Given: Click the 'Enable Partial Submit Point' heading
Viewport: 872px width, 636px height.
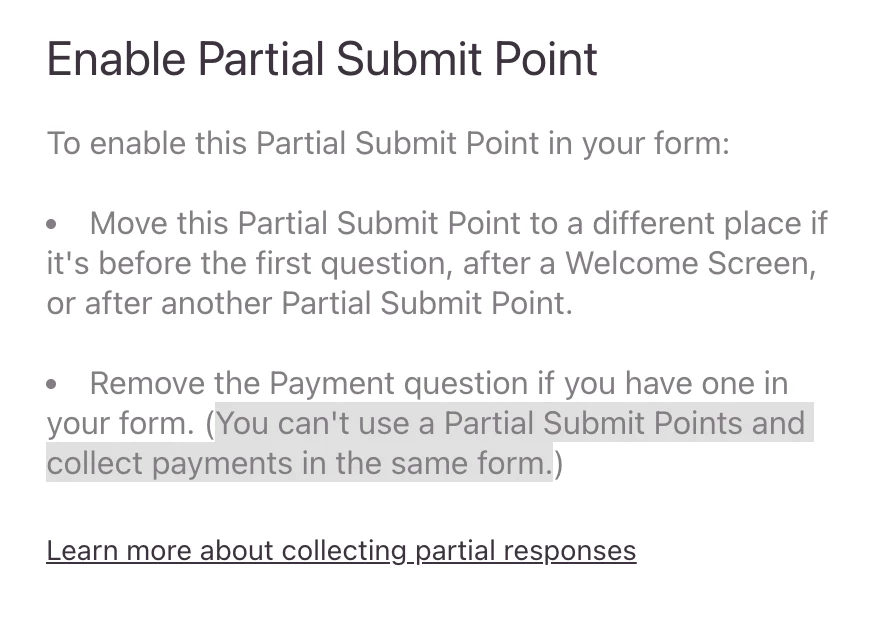Looking at the screenshot, I should coord(322,59).
